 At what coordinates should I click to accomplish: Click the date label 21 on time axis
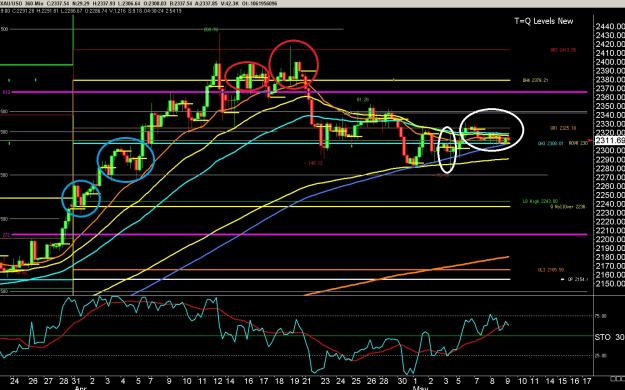coord(307,381)
